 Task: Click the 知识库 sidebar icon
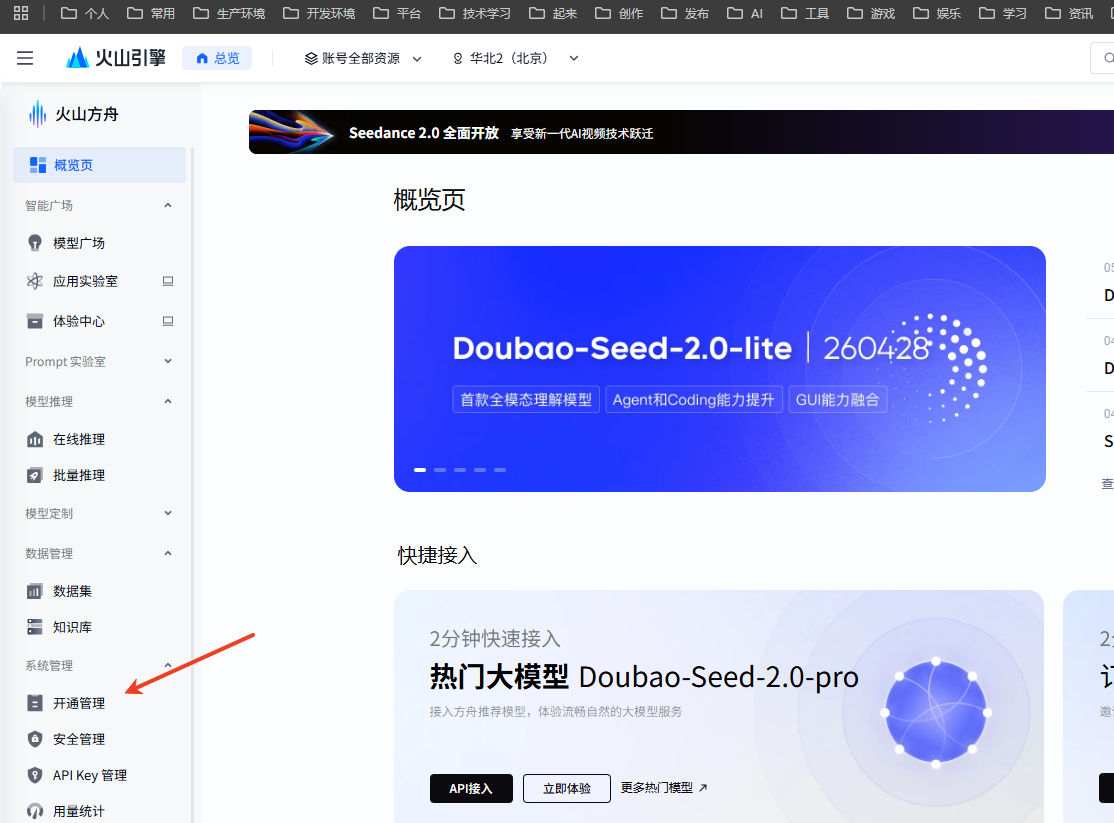pos(35,627)
